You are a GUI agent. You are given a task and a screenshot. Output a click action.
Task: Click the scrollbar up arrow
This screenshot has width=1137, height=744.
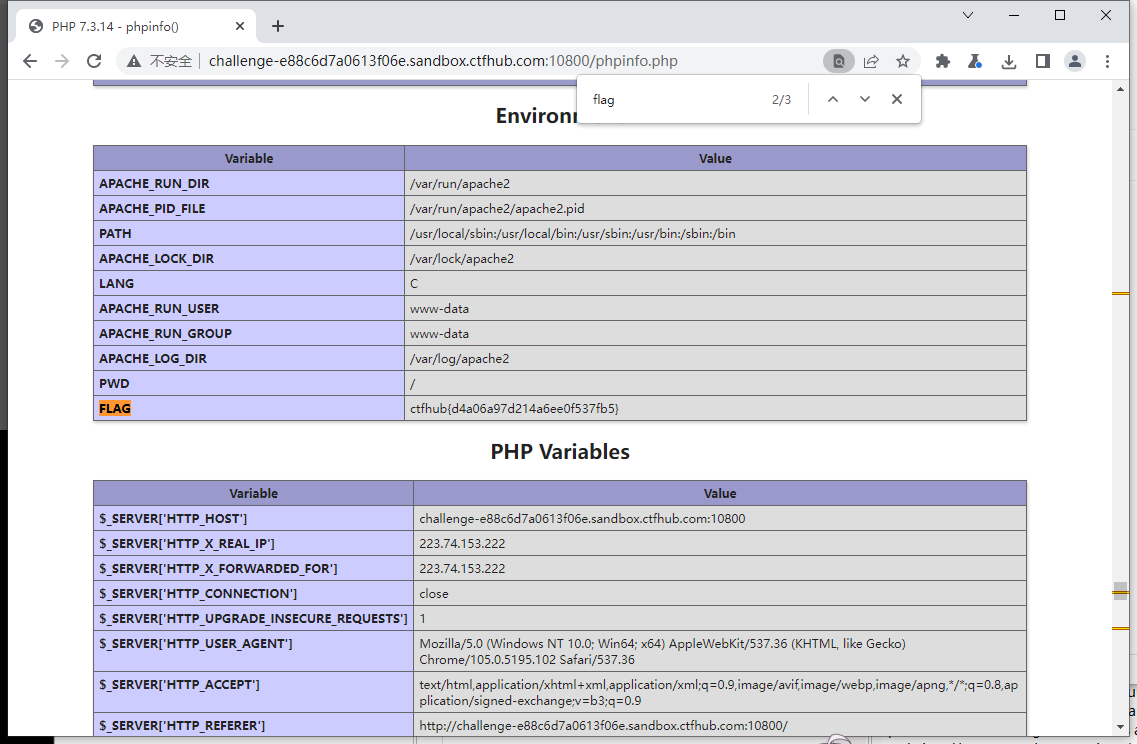[x=1120, y=88]
